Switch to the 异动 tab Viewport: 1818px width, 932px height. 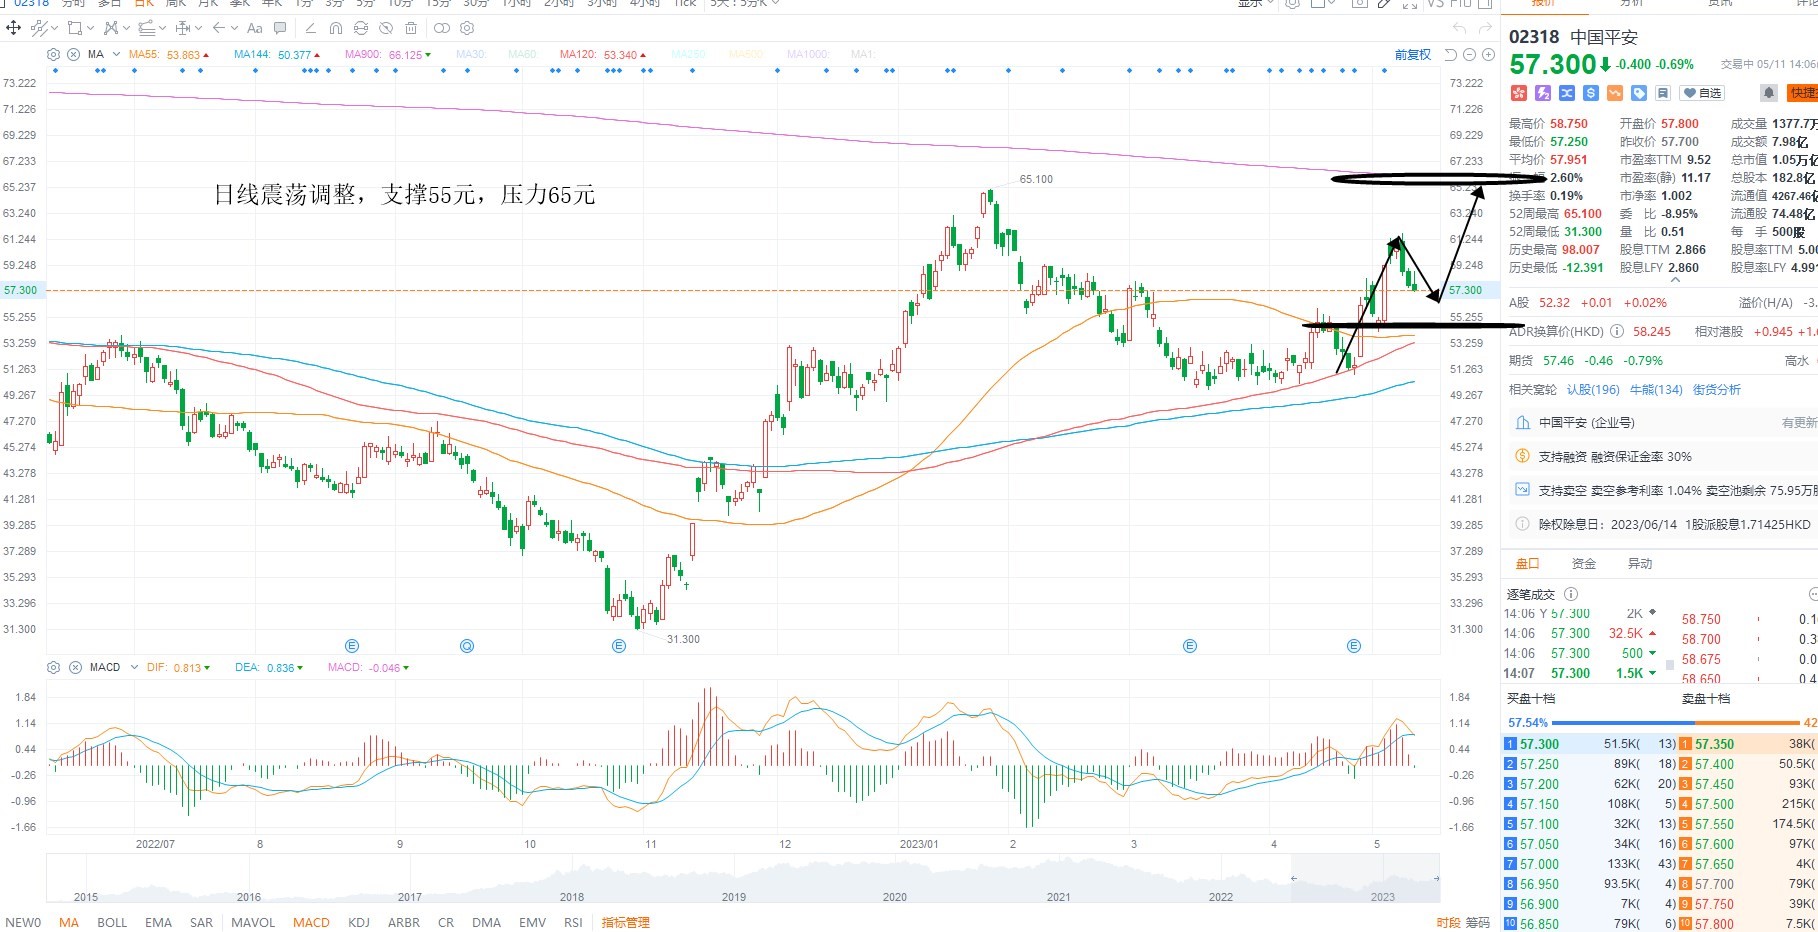[x=1640, y=563]
